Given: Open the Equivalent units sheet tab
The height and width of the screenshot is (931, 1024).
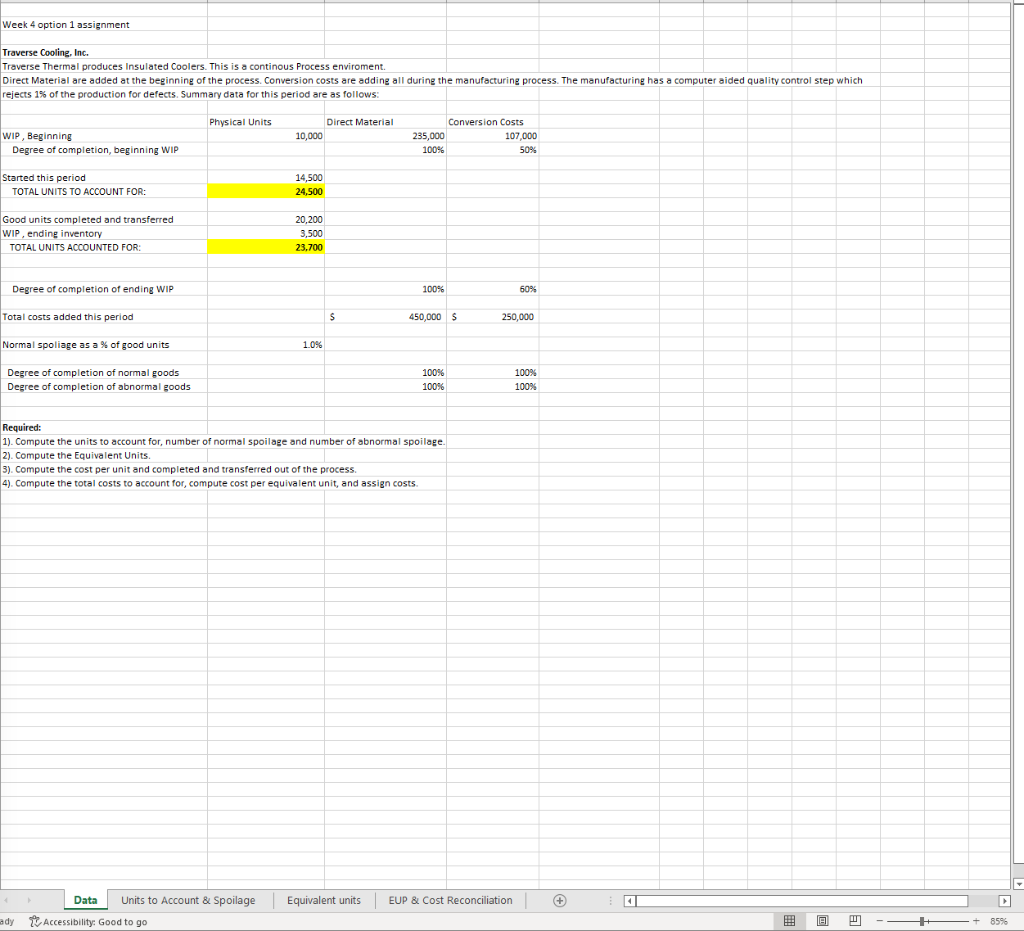Looking at the screenshot, I should tap(324, 900).
